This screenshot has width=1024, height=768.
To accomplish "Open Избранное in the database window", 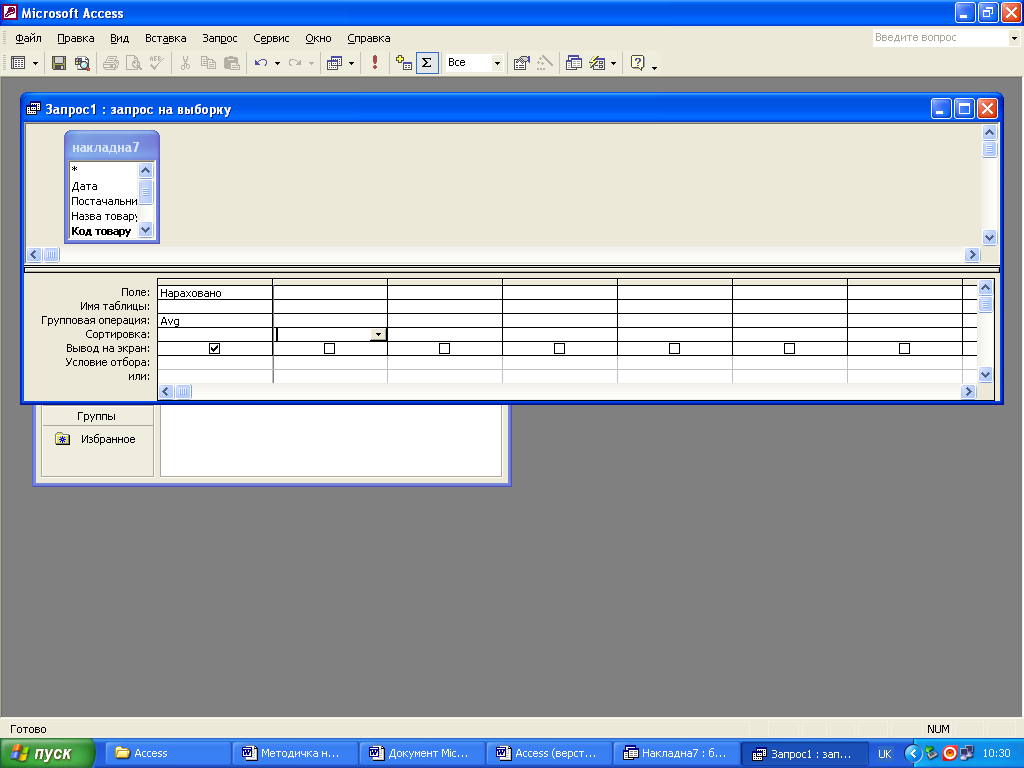I will pyautogui.click(x=97, y=440).
